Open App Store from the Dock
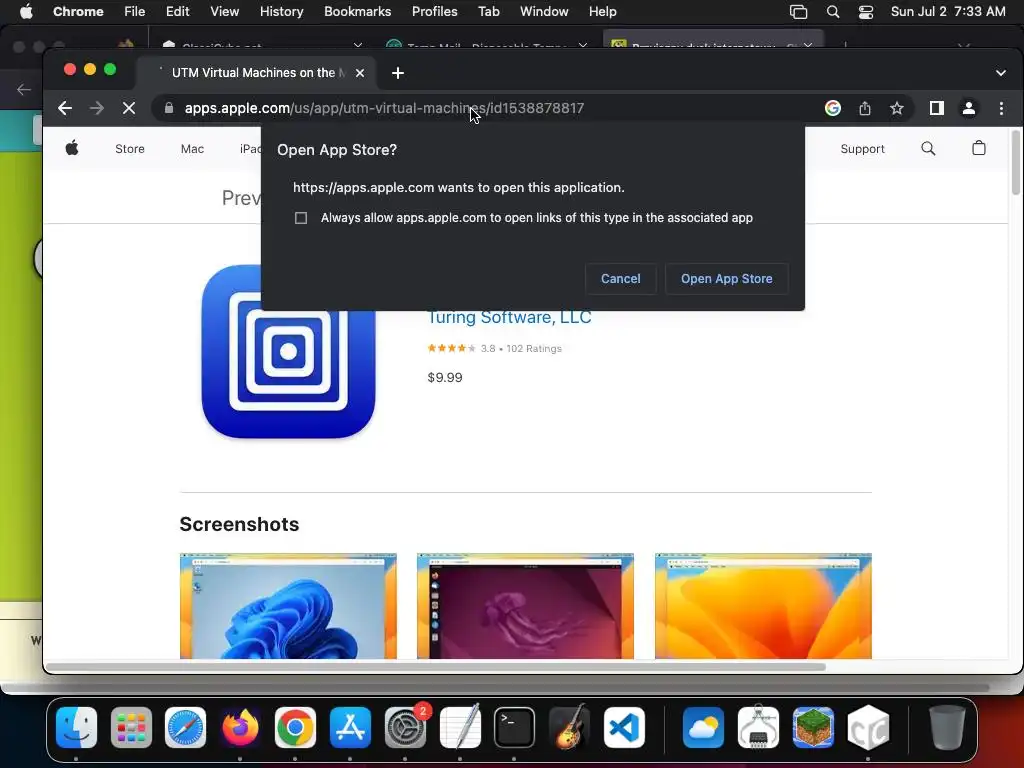1024x768 pixels. click(x=350, y=727)
